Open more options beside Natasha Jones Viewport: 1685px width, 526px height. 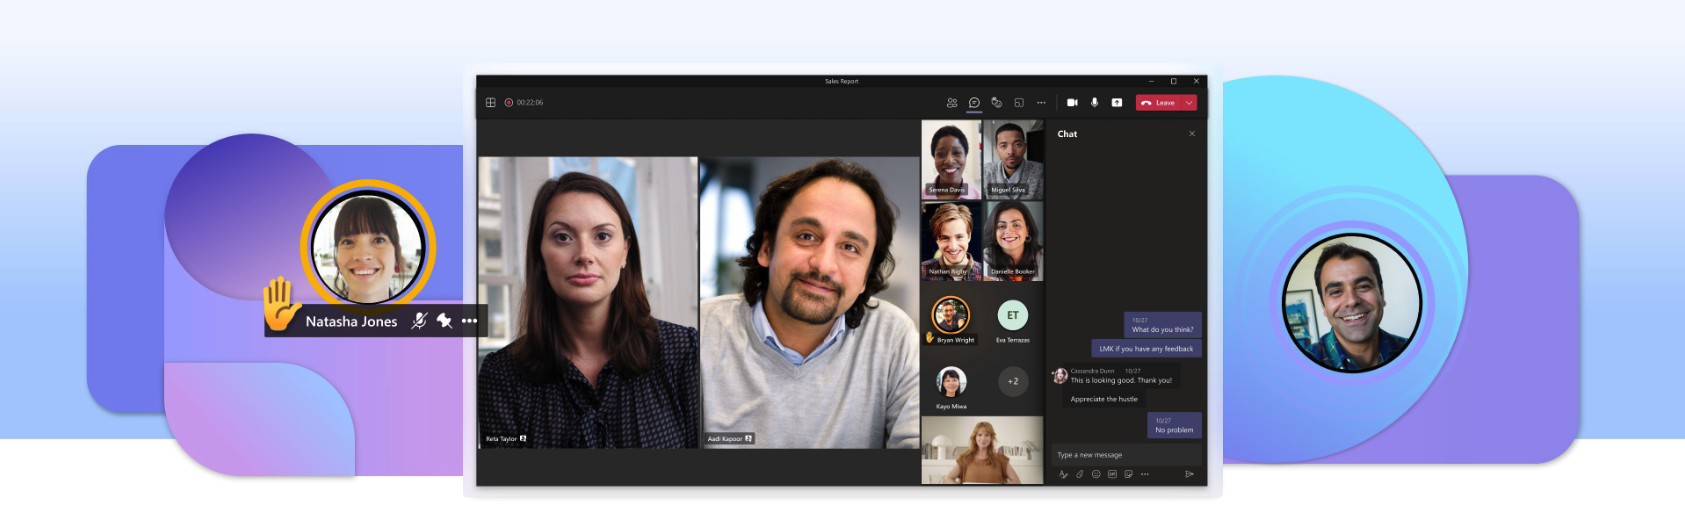[470, 321]
